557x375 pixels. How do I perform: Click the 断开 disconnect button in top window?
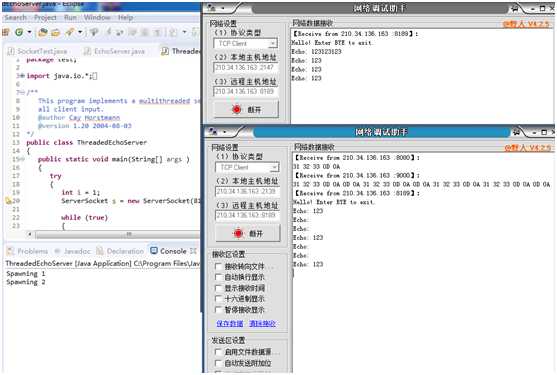(x=246, y=110)
